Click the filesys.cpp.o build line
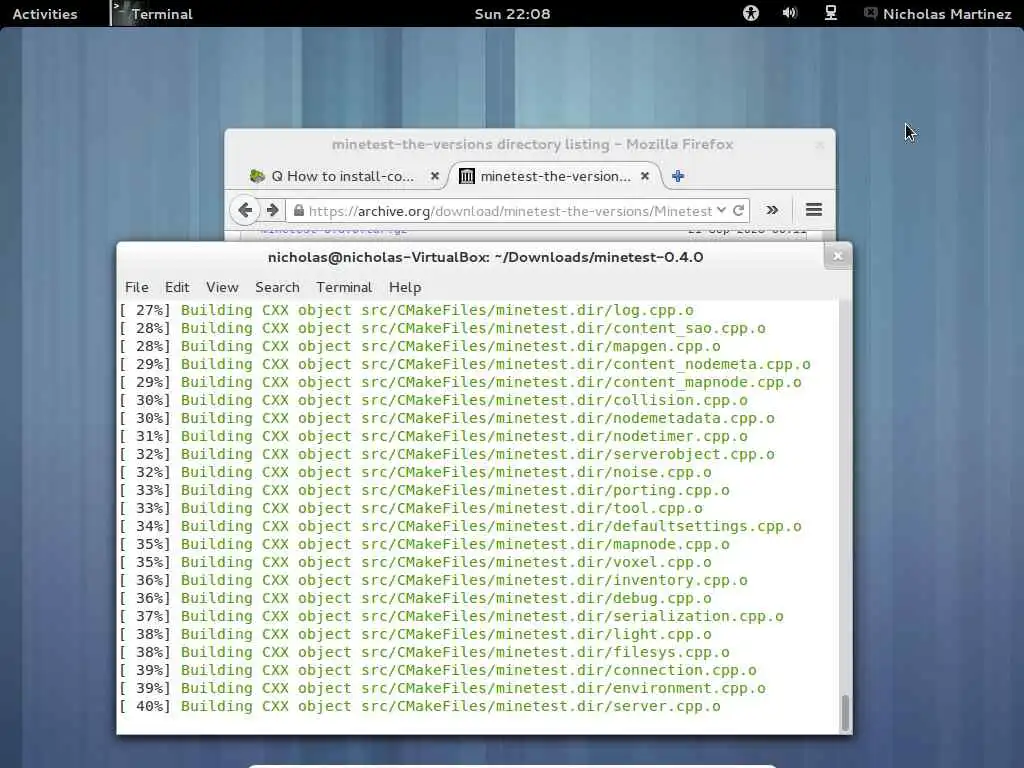The width and height of the screenshot is (1024, 768). pos(424,652)
